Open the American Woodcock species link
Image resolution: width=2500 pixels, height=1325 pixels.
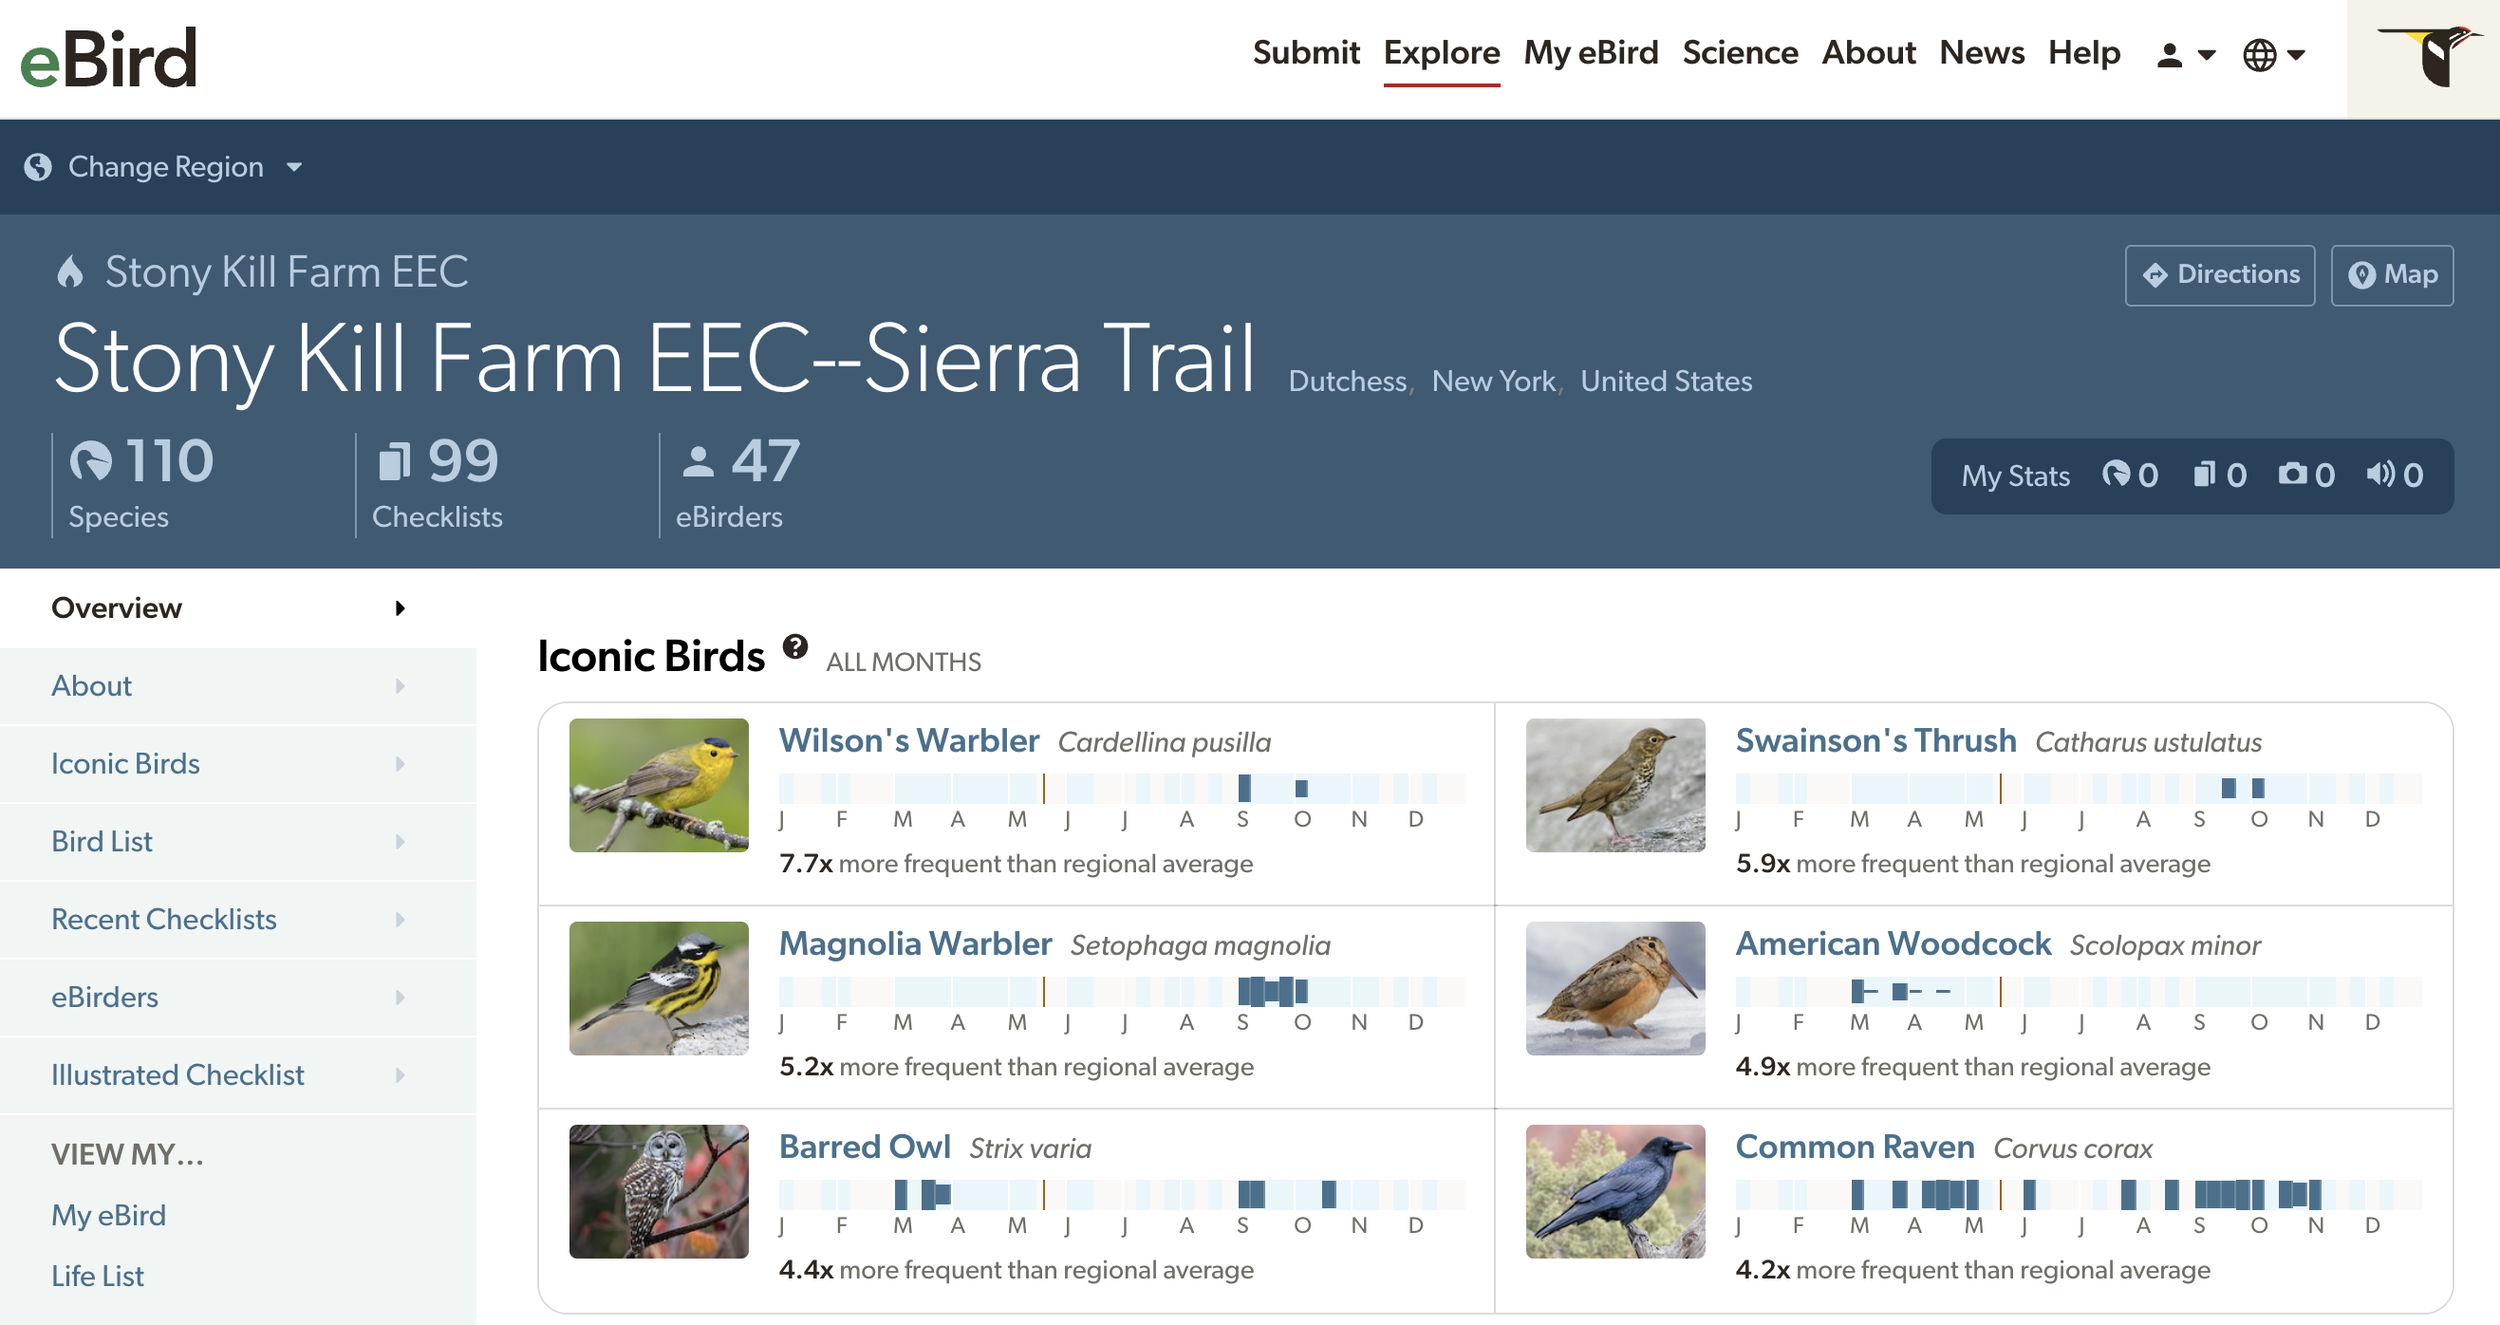1893,944
